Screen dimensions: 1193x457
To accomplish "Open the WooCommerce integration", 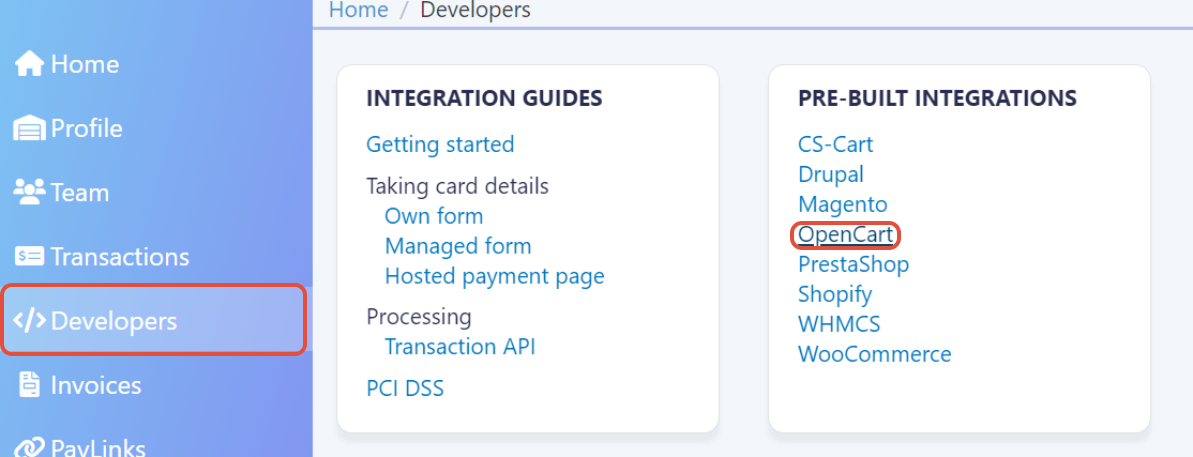I will [875, 354].
